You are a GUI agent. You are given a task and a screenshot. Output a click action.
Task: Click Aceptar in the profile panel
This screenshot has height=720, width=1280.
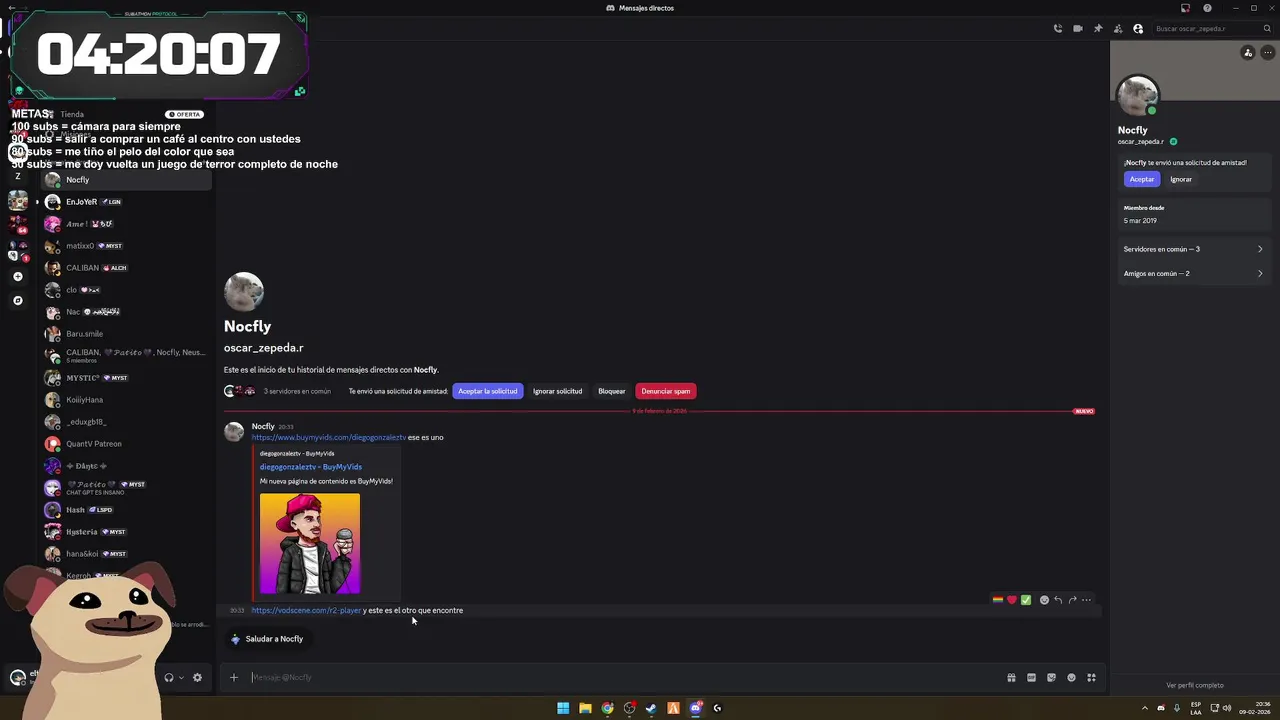tap(1142, 179)
